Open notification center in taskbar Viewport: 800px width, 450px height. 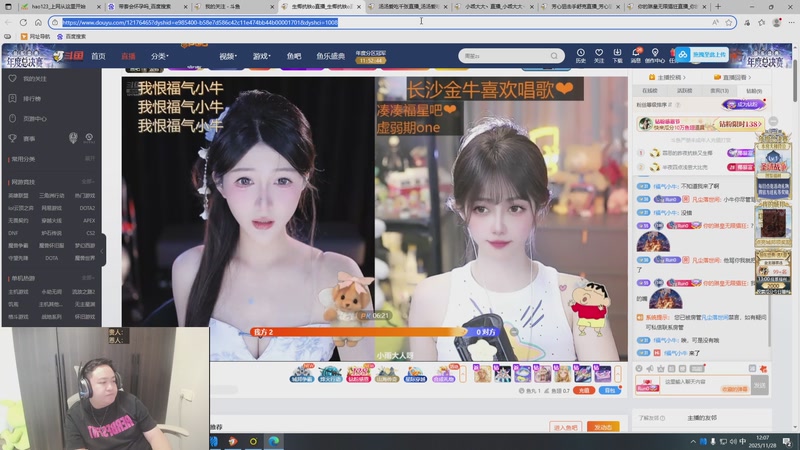tap(787, 441)
